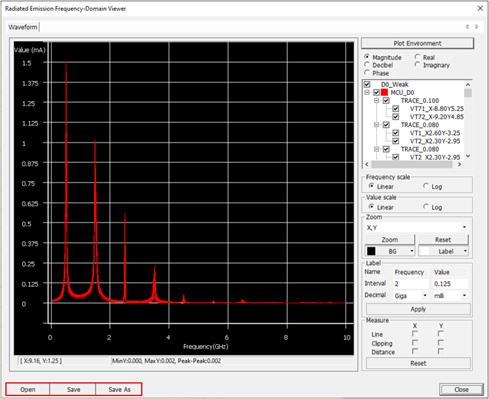Image resolution: width=489 pixels, height=399 pixels.
Task: Click the tab scroll right arrow
Action: pyautogui.click(x=477, y=27)
